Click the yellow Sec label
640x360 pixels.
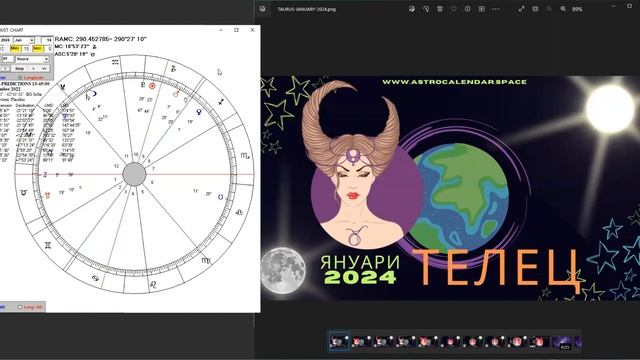(x=37, y=49)
